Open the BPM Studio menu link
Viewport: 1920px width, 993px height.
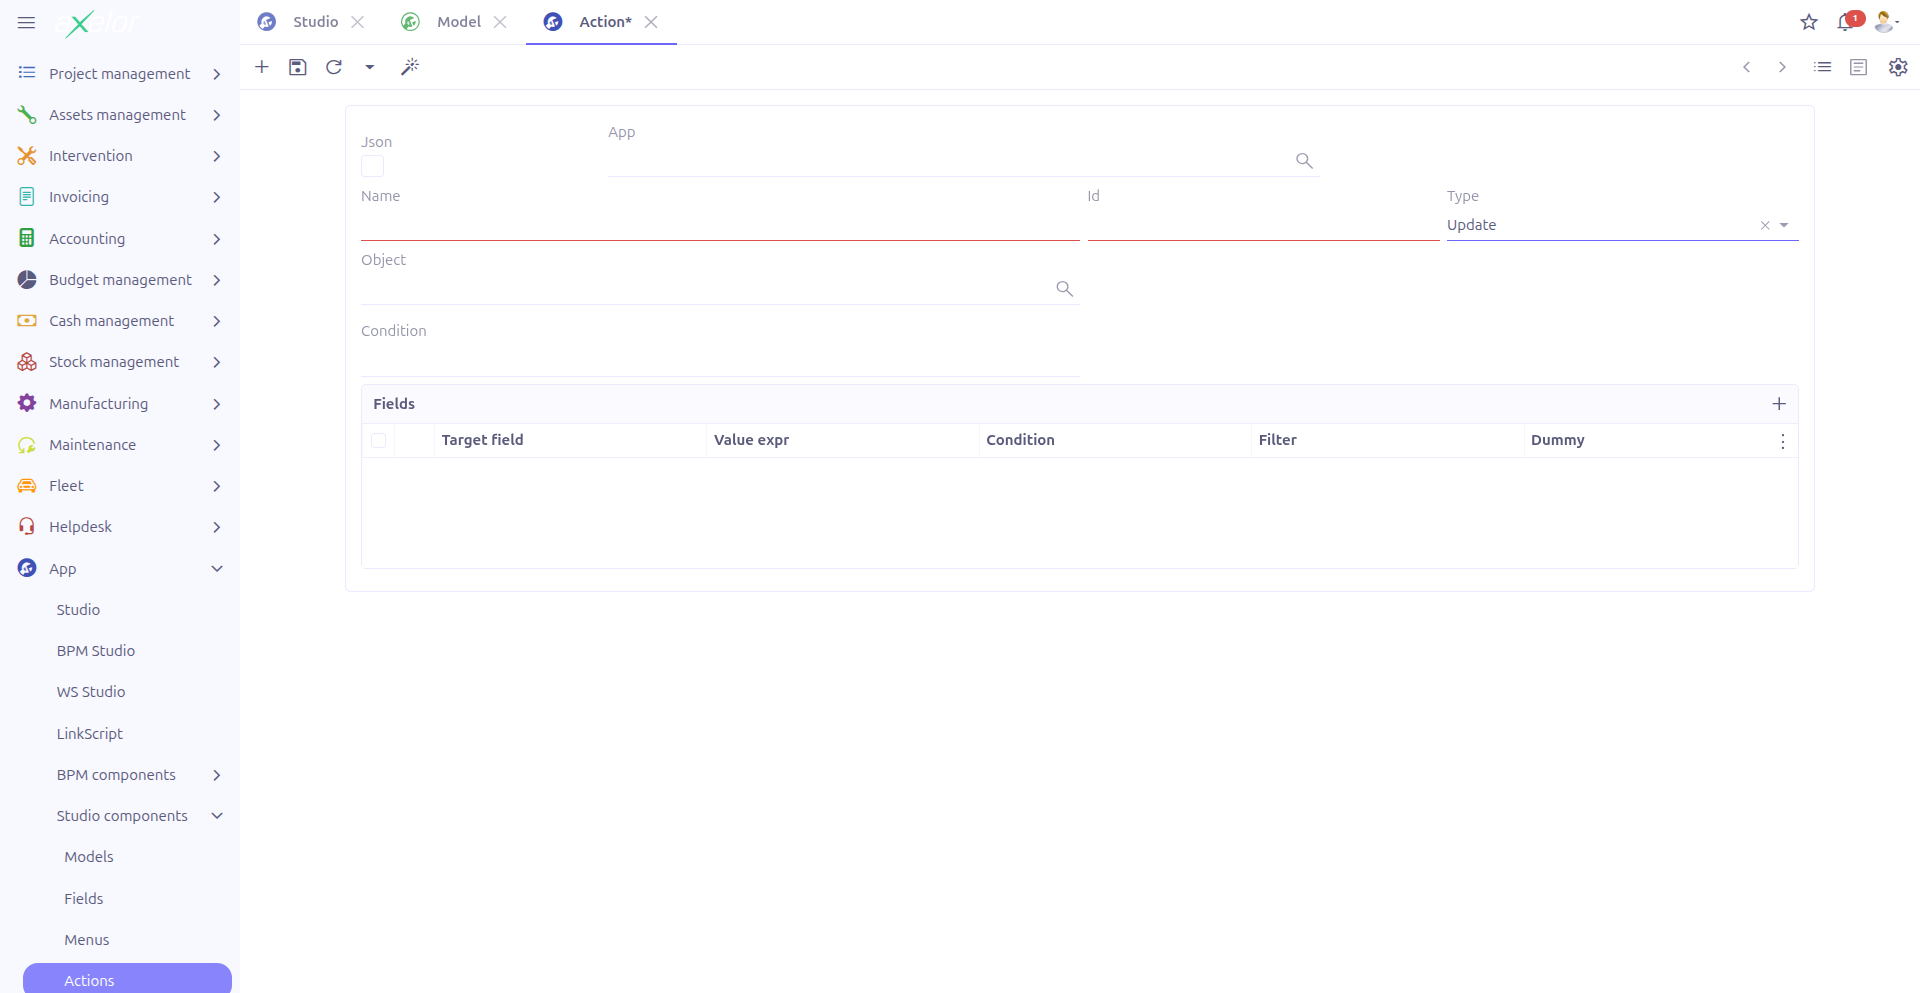click(95, 650)
